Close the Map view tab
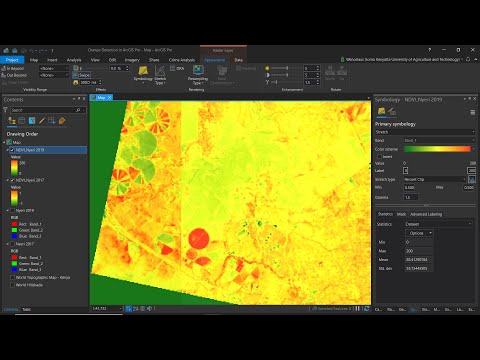This screenshot has height=360, width=480. click(109, 98)
